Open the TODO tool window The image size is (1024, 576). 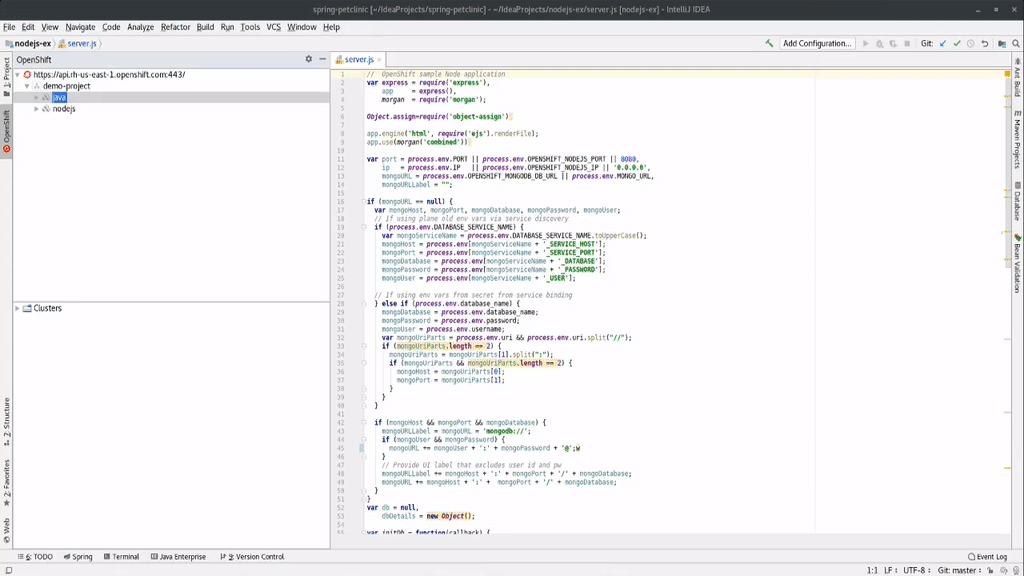pyautogui.click(x=36, y=556)
